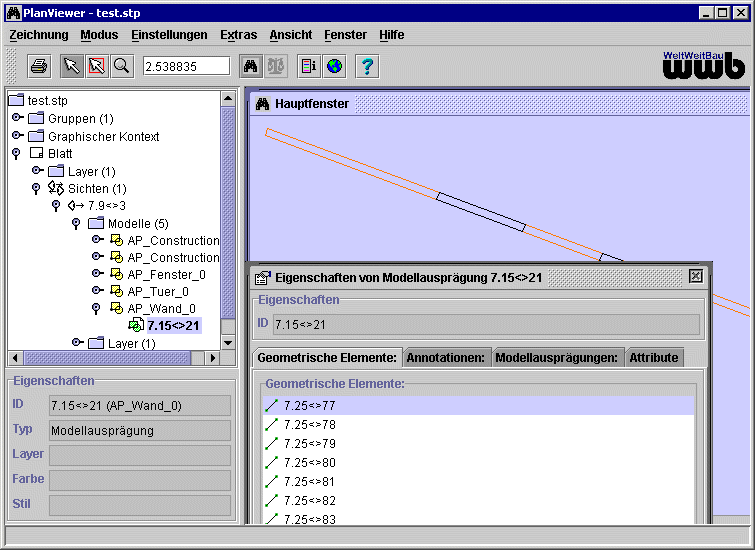Expand the AP_Tuer_0 node

click(x=98, y=290)
